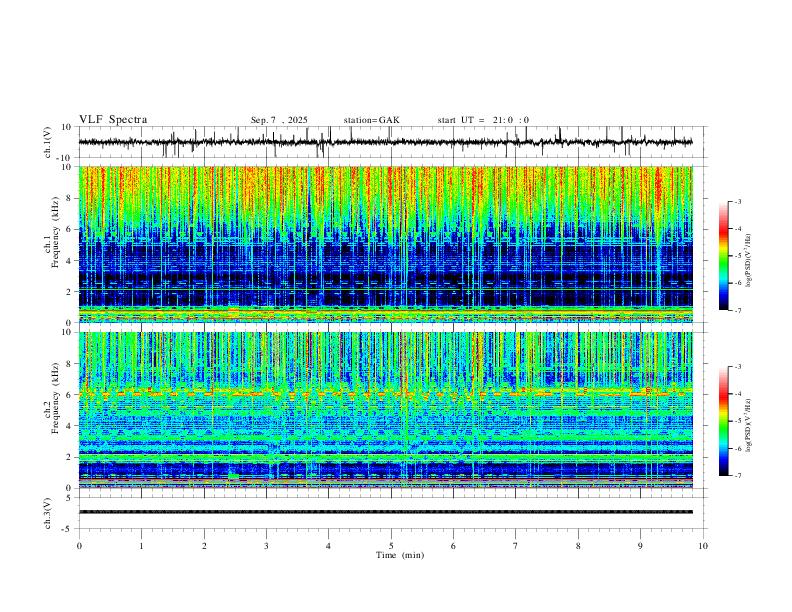Click the "1" tick on the time axis
This screenshot has height=612, width=792.
pos(141,546)
